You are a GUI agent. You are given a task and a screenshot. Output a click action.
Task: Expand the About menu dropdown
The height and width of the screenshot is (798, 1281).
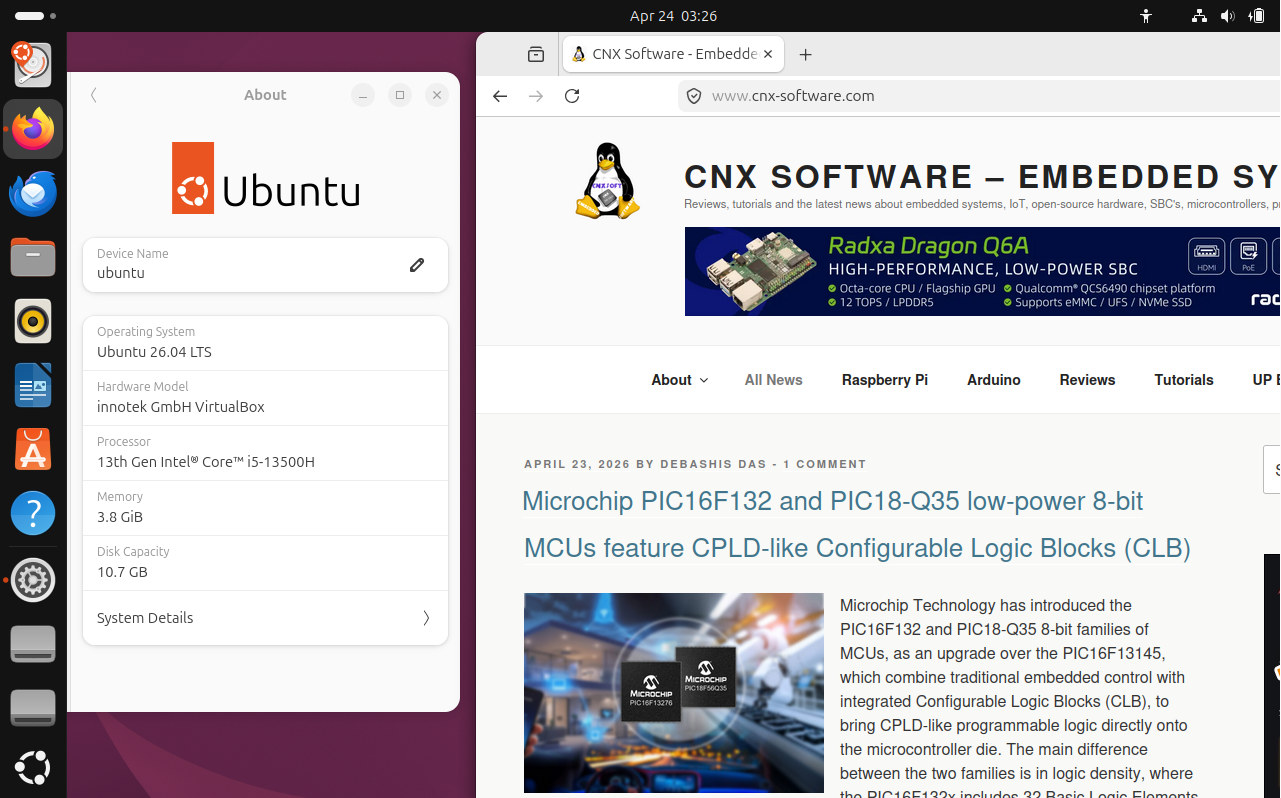pyautogui.click(x=679, y=380)
